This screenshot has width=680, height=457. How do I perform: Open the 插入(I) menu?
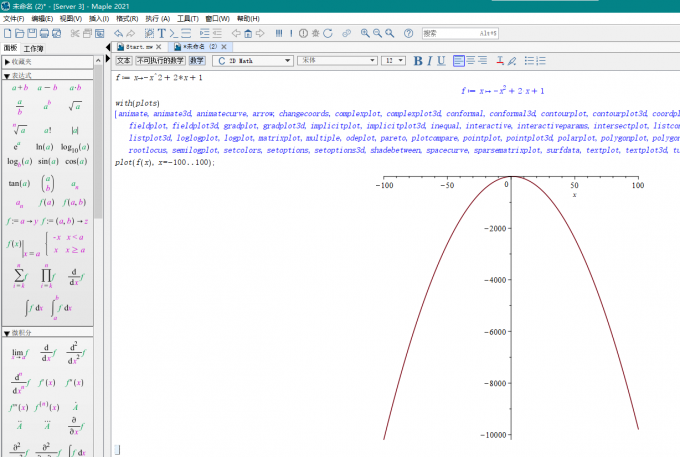click(99, 19)
